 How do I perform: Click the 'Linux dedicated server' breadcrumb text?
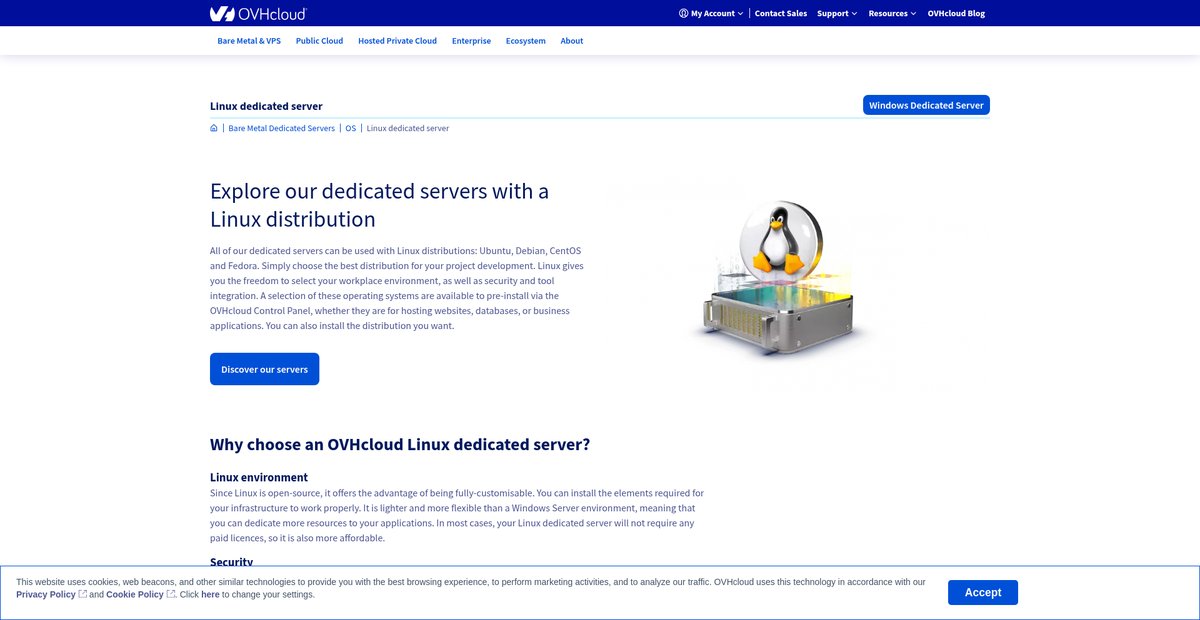pyautogui.click(x=408, y=128)
